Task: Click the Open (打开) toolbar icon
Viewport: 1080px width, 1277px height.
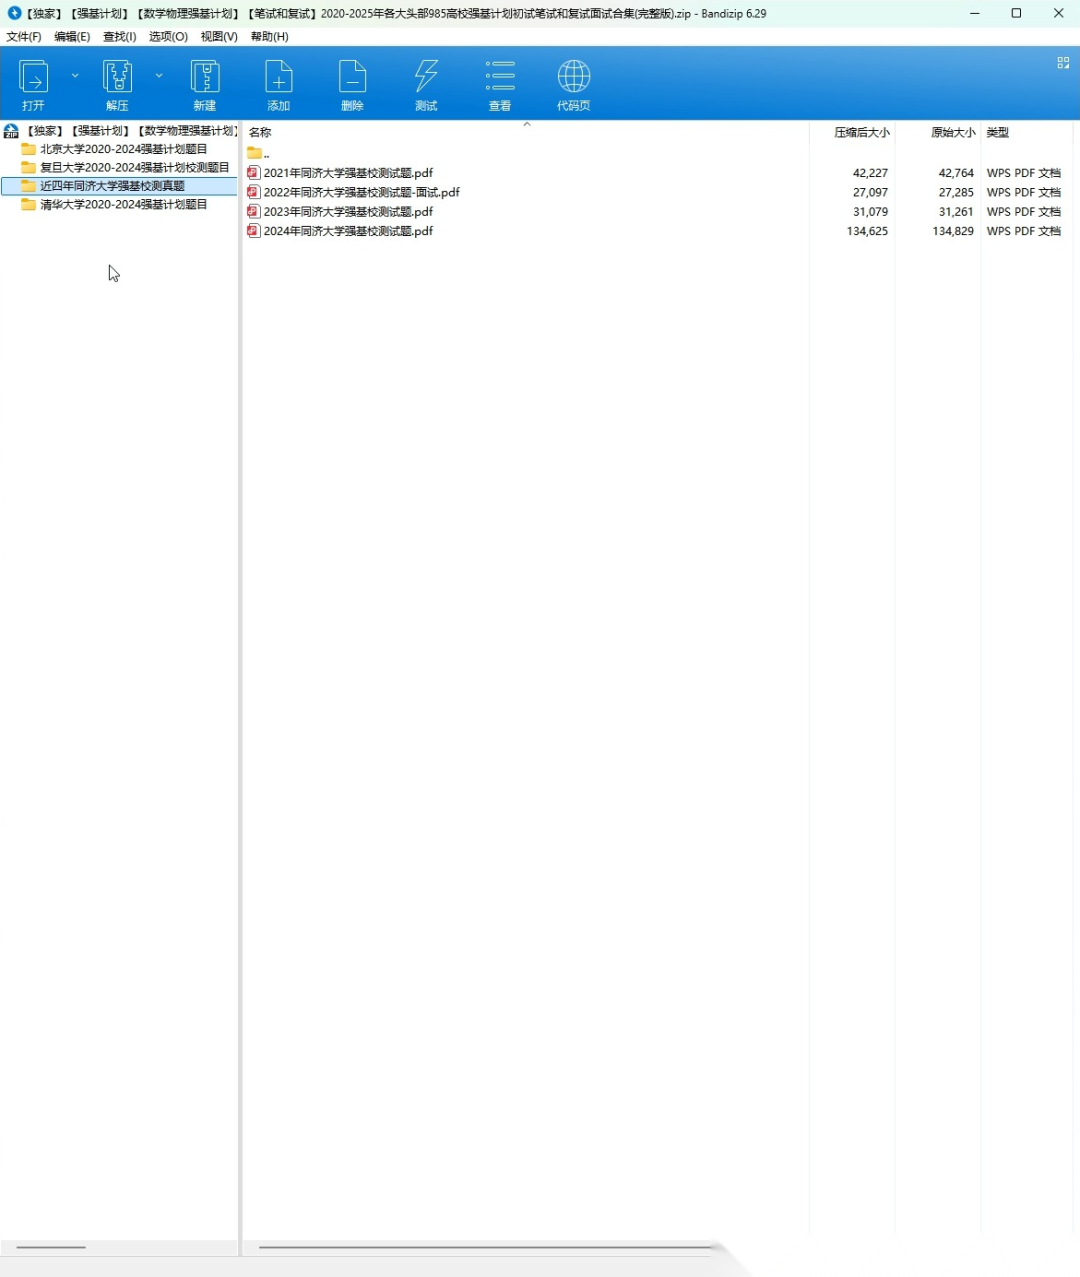Action: point(34,78)
